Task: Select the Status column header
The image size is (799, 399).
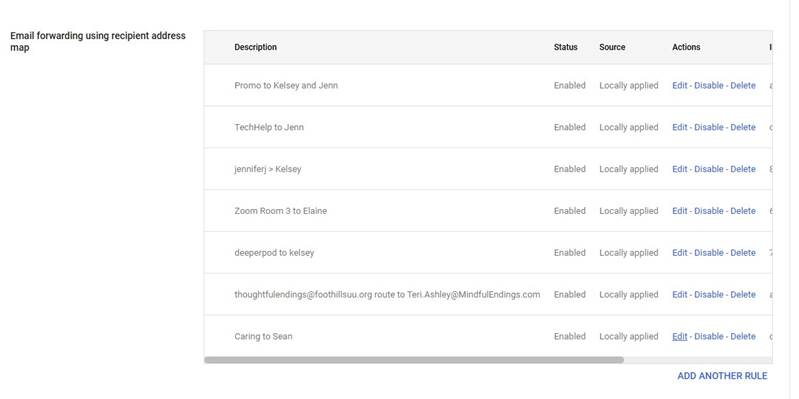Action: point(566,47)
